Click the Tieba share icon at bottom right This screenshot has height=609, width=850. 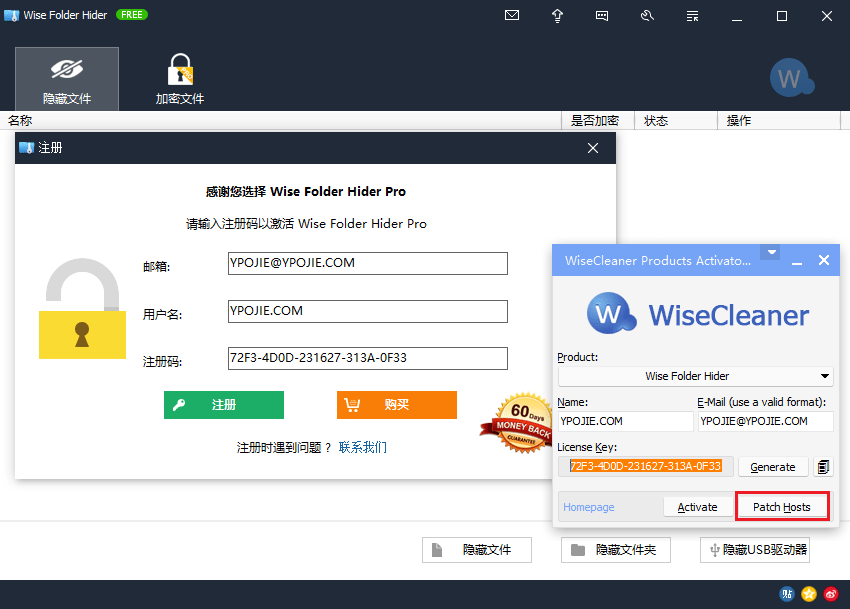[x=787, y=593]
